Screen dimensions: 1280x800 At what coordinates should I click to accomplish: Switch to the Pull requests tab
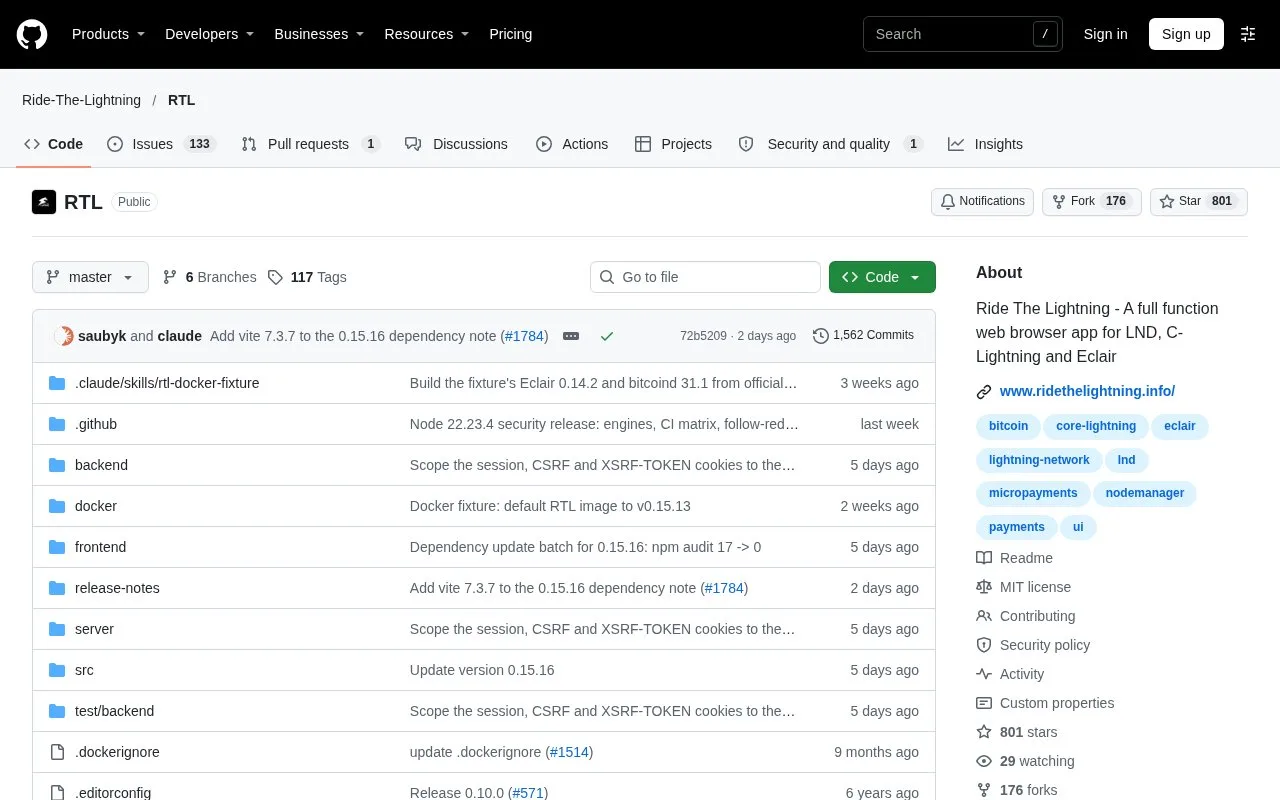pos(310,144)
